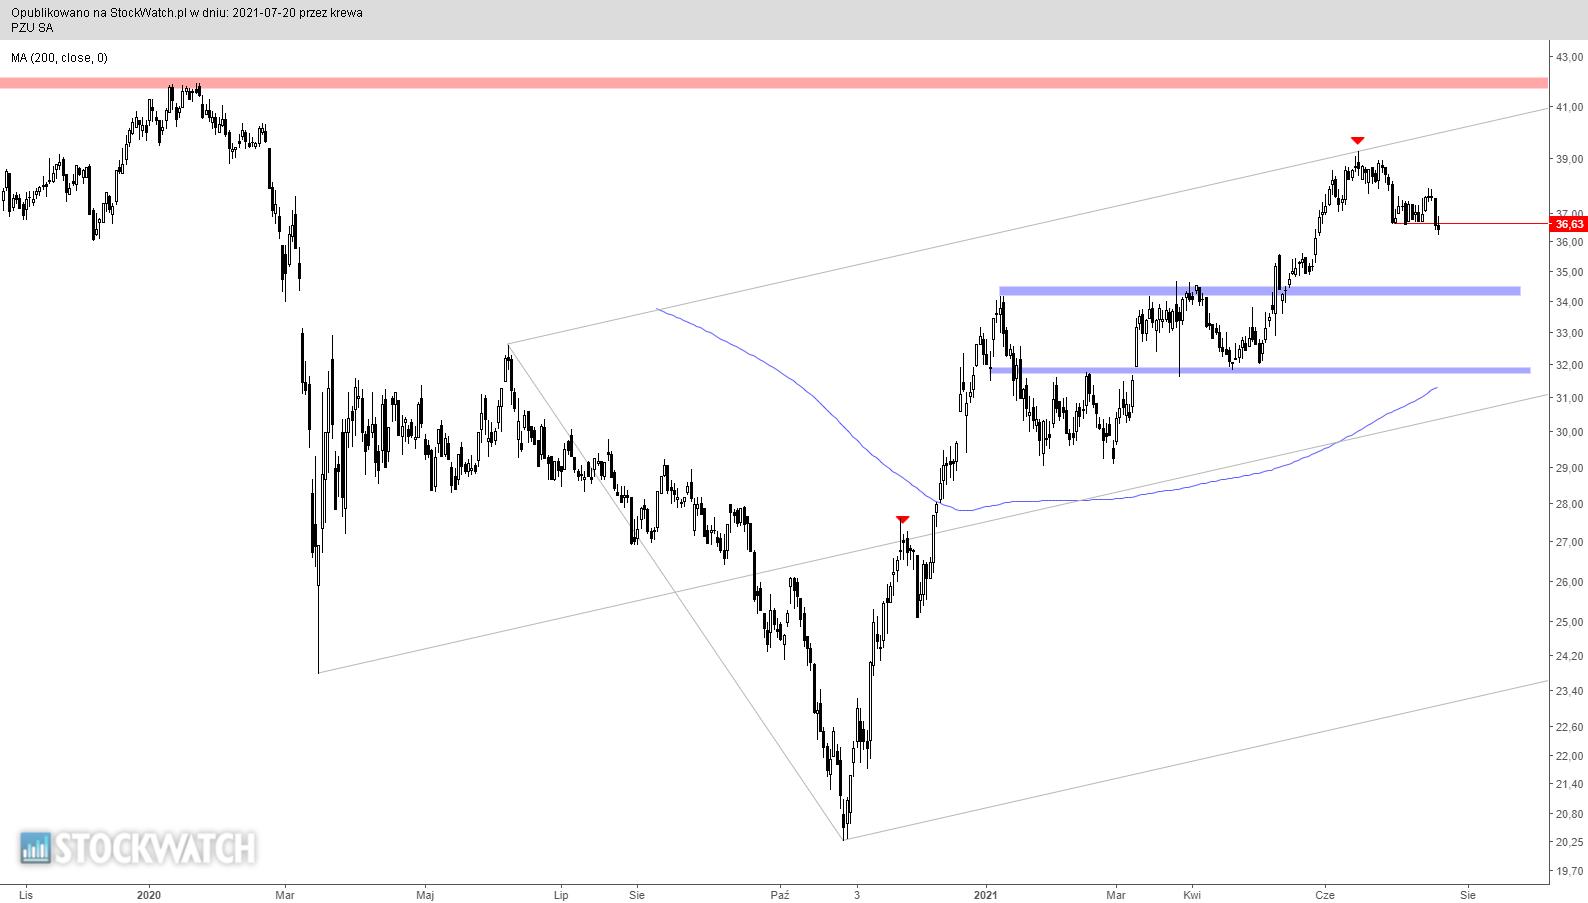The image size is (1588, 903).
Task: Click the Cze label on the time axis
Action: [x=1325, y=895]
